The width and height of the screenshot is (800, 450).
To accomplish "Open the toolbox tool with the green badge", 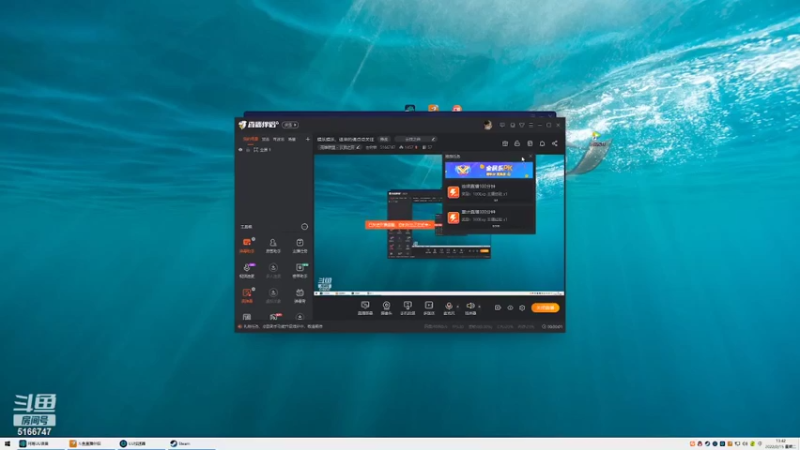I will (300, 270).
